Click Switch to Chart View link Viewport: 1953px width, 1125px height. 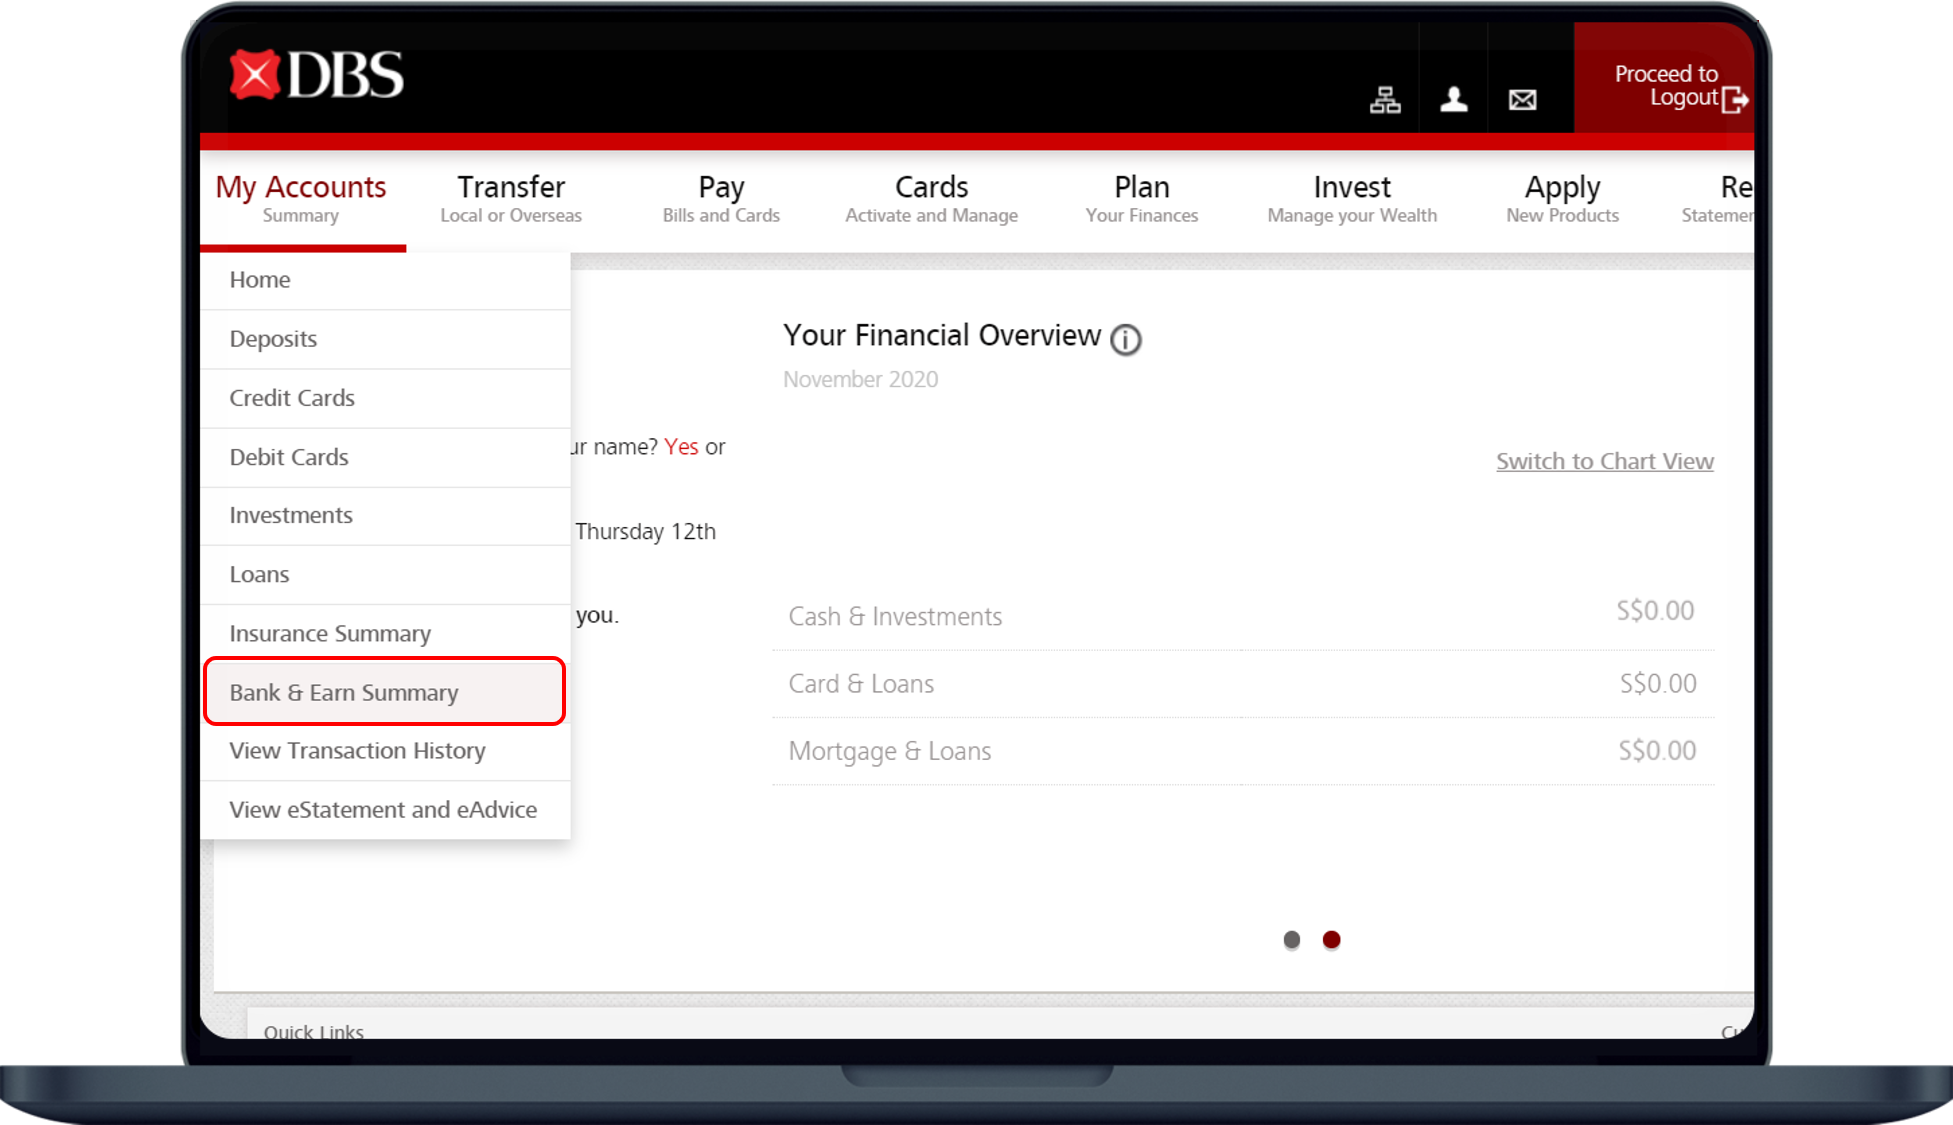pyautogui.click(x=1604, y=461)
